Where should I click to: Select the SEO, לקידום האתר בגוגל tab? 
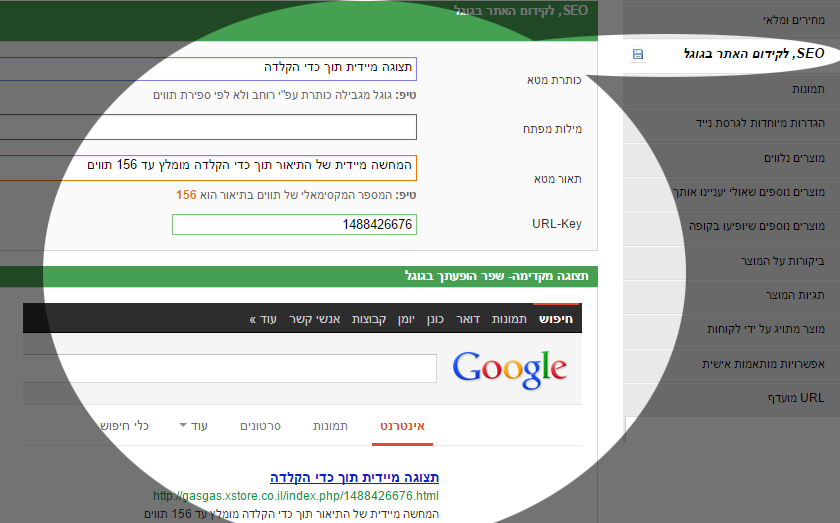tap(754, 54)
